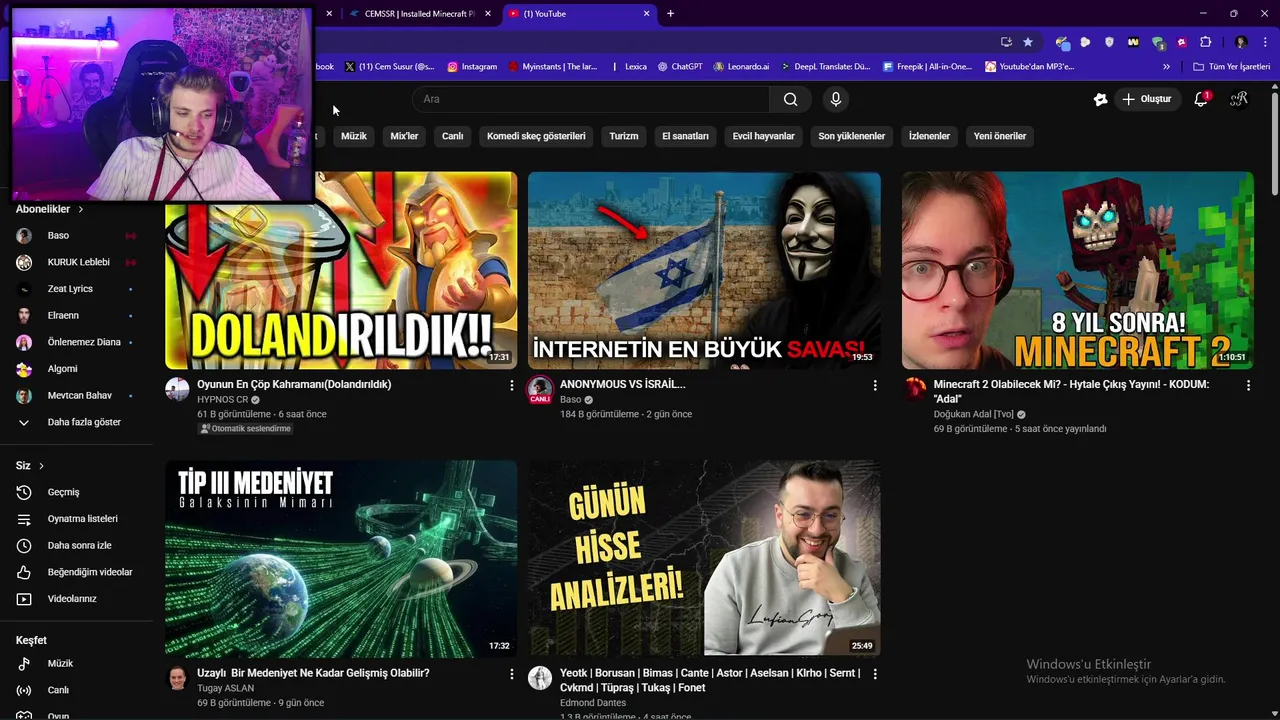Image resolution: width=1280 pixels, height=720 pixels.
Task: Open the Algomi subscription channel
Action: click(x=77, y=369)
